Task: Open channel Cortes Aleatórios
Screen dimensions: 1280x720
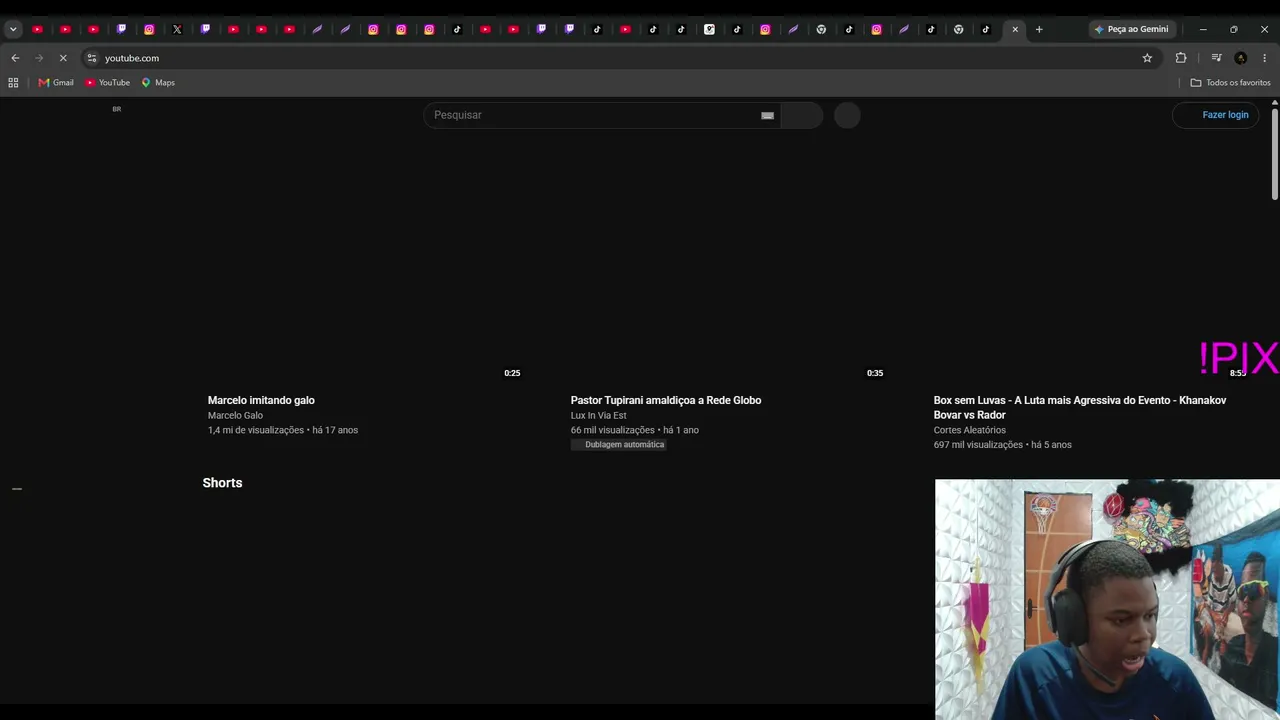Action: (x=970, y=430)
